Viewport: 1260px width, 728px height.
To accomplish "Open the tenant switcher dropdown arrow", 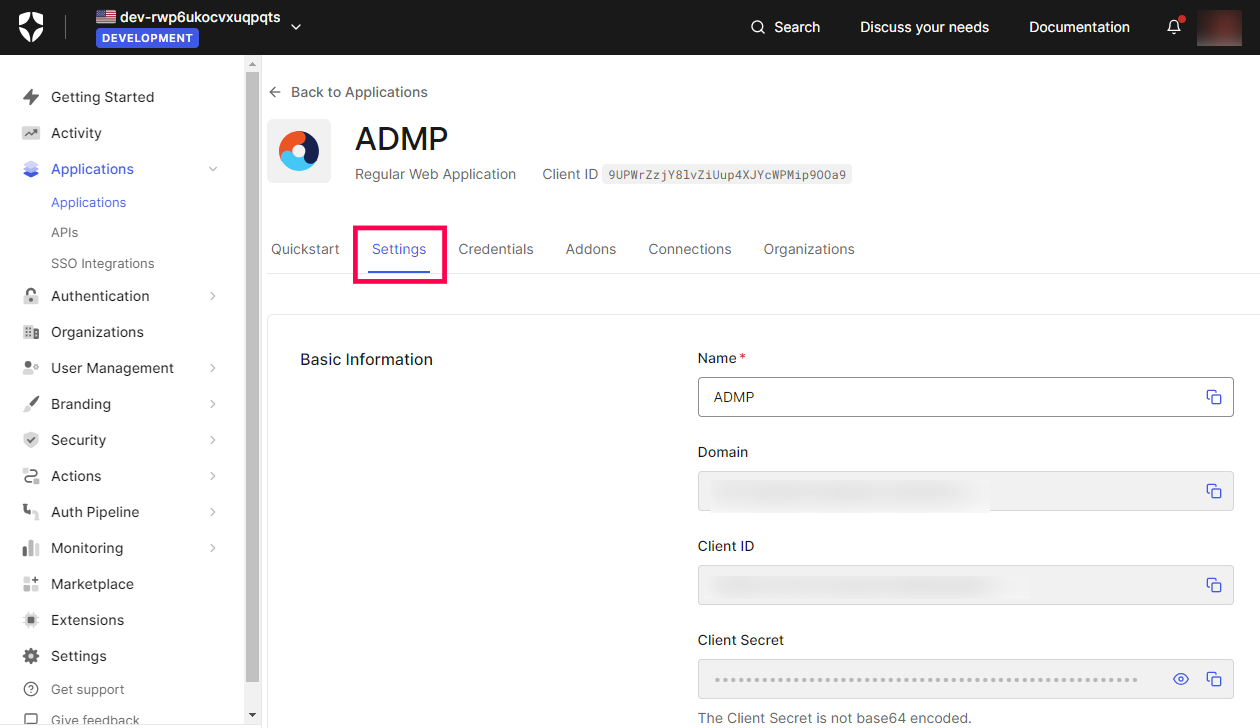I will point(296,27).
